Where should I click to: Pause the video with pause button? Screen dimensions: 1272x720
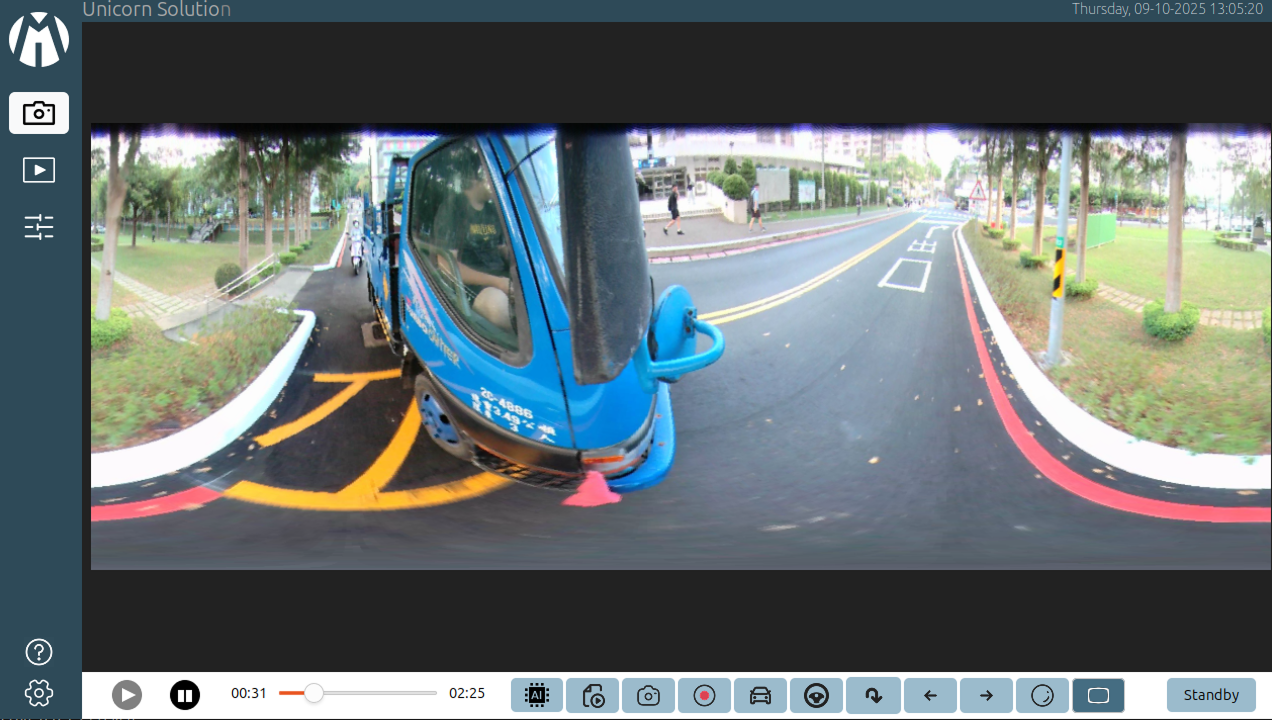pos(185,695)
